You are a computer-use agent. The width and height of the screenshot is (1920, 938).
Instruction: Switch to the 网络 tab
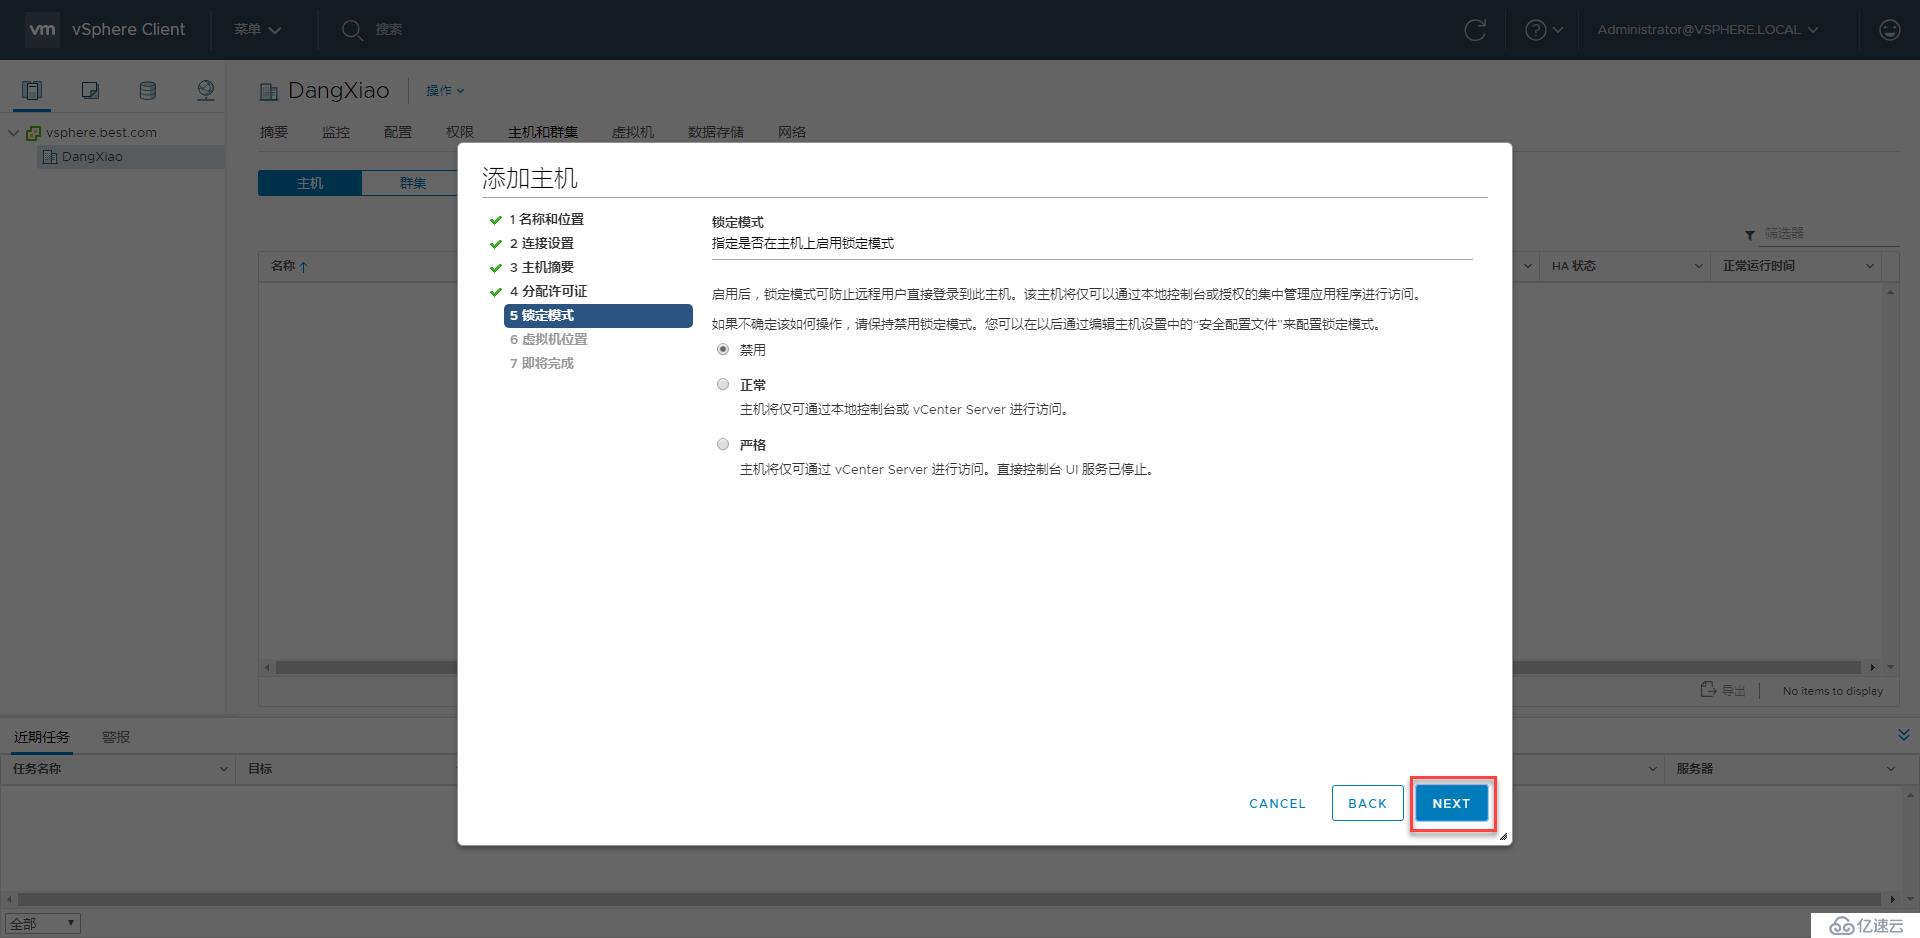tap(792, 132)
